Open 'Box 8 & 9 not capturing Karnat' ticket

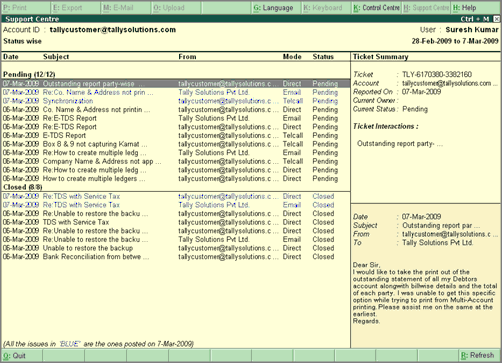(176, 144)
